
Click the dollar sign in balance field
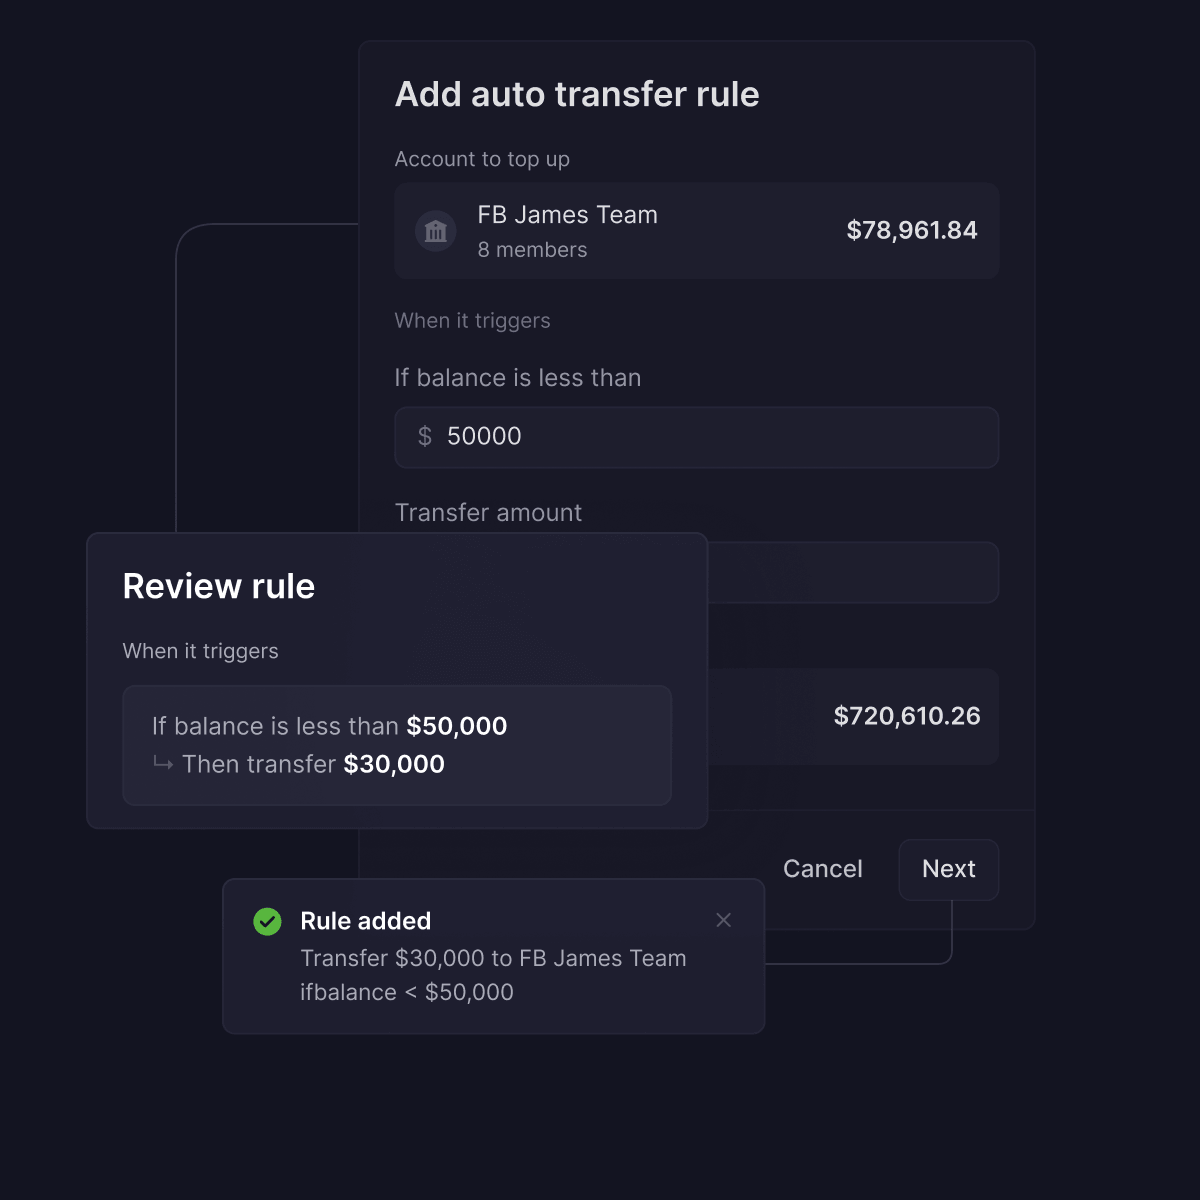point(425,436)
